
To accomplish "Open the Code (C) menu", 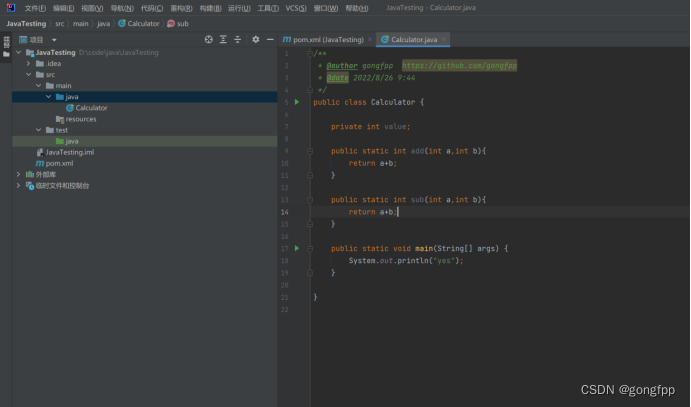I will pos(152,8).
